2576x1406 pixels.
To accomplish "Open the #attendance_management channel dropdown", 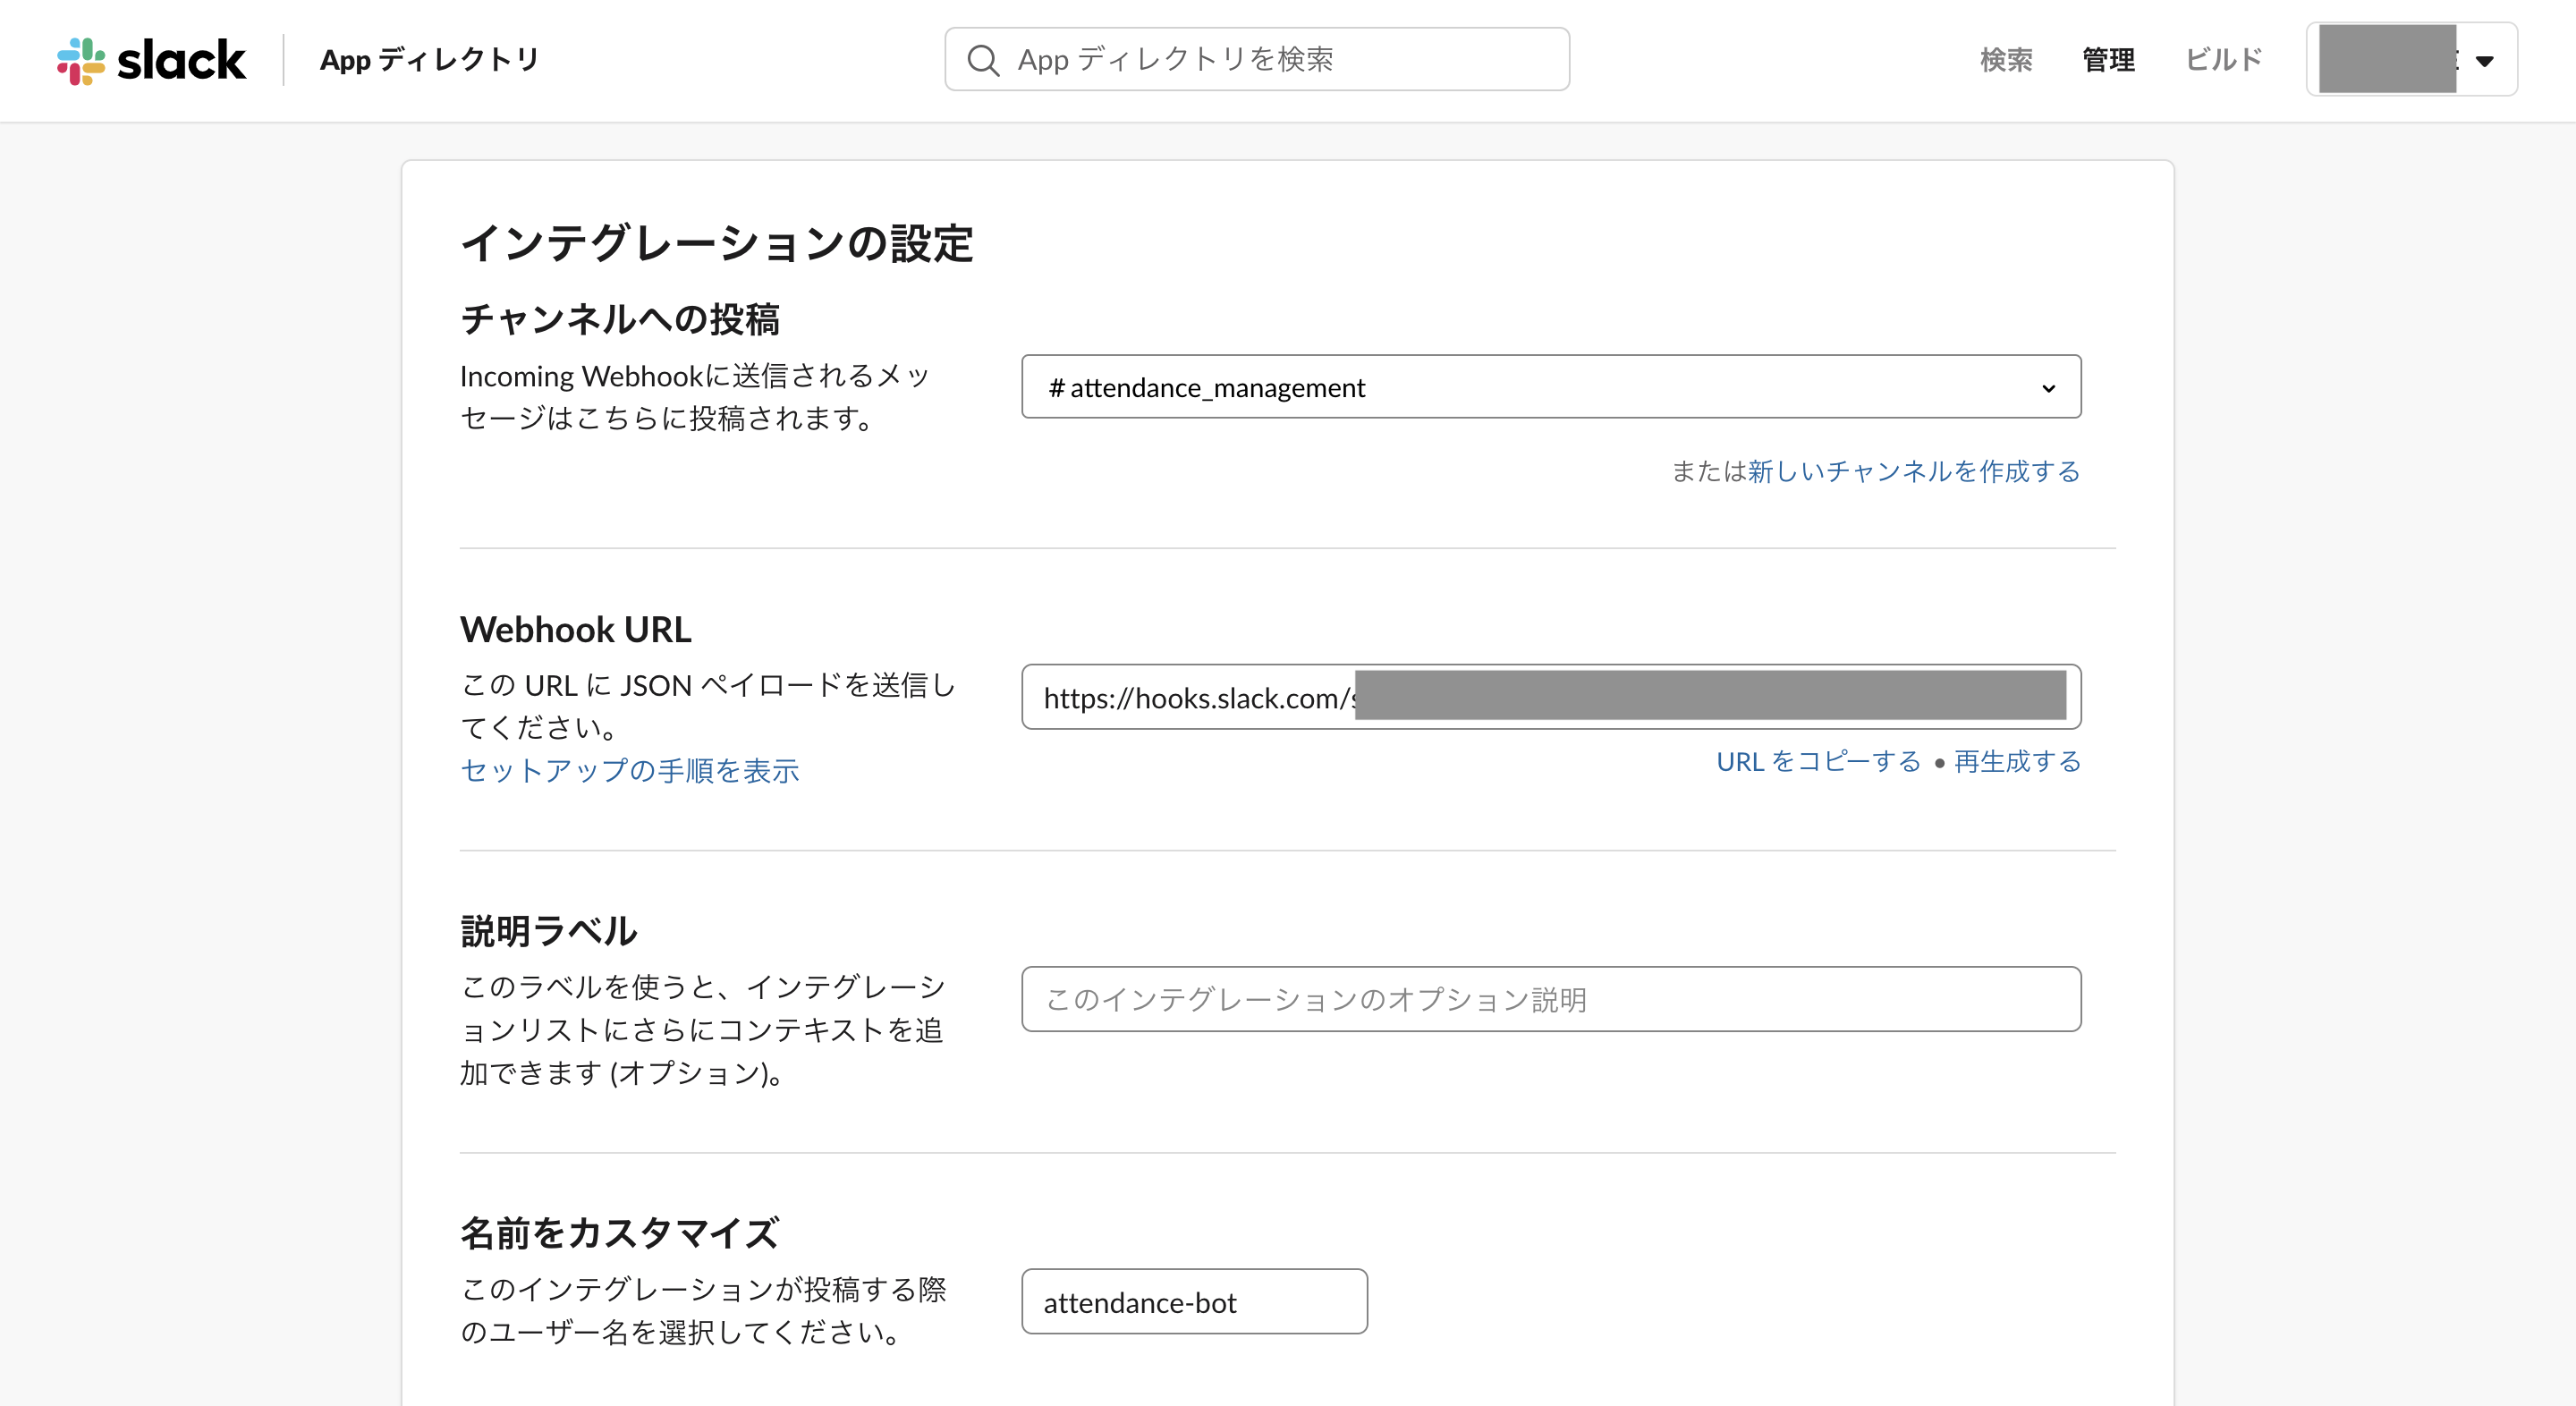I will point(1551,387).
